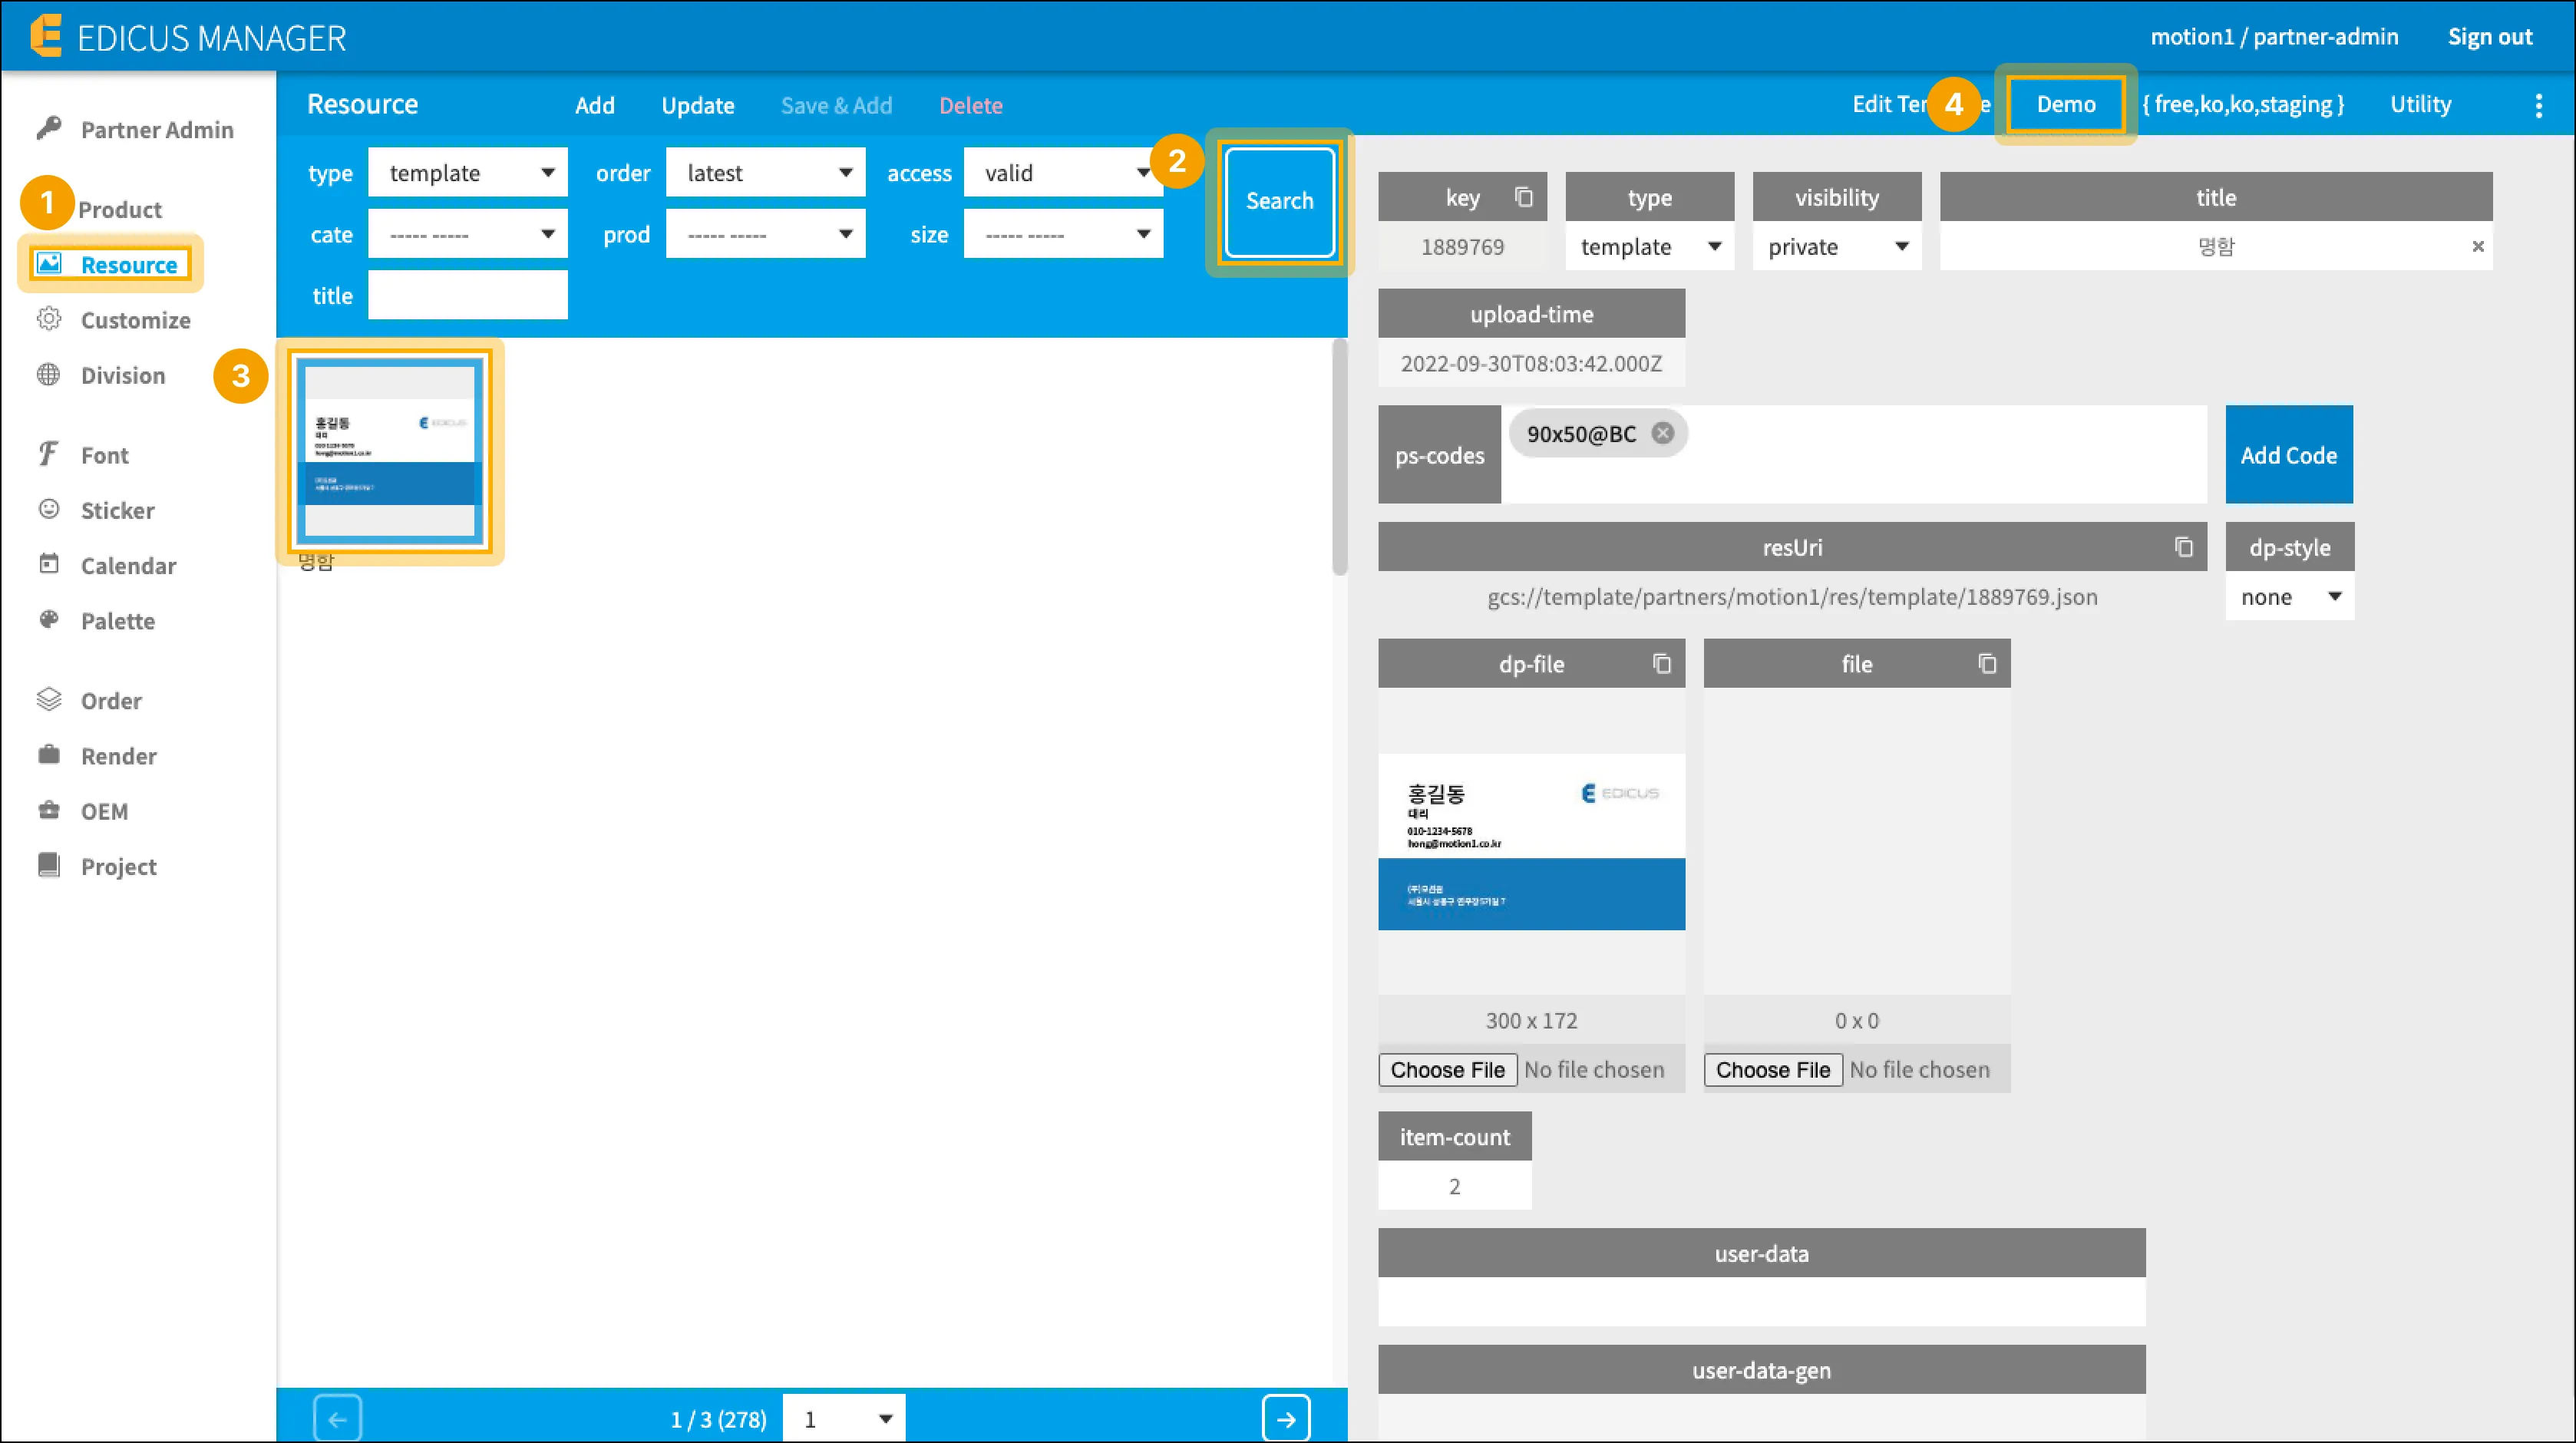Image resolution: width=2576 pixels, height=1443 pixels.
Task: Click the Division globe icon
Action: 49,374
